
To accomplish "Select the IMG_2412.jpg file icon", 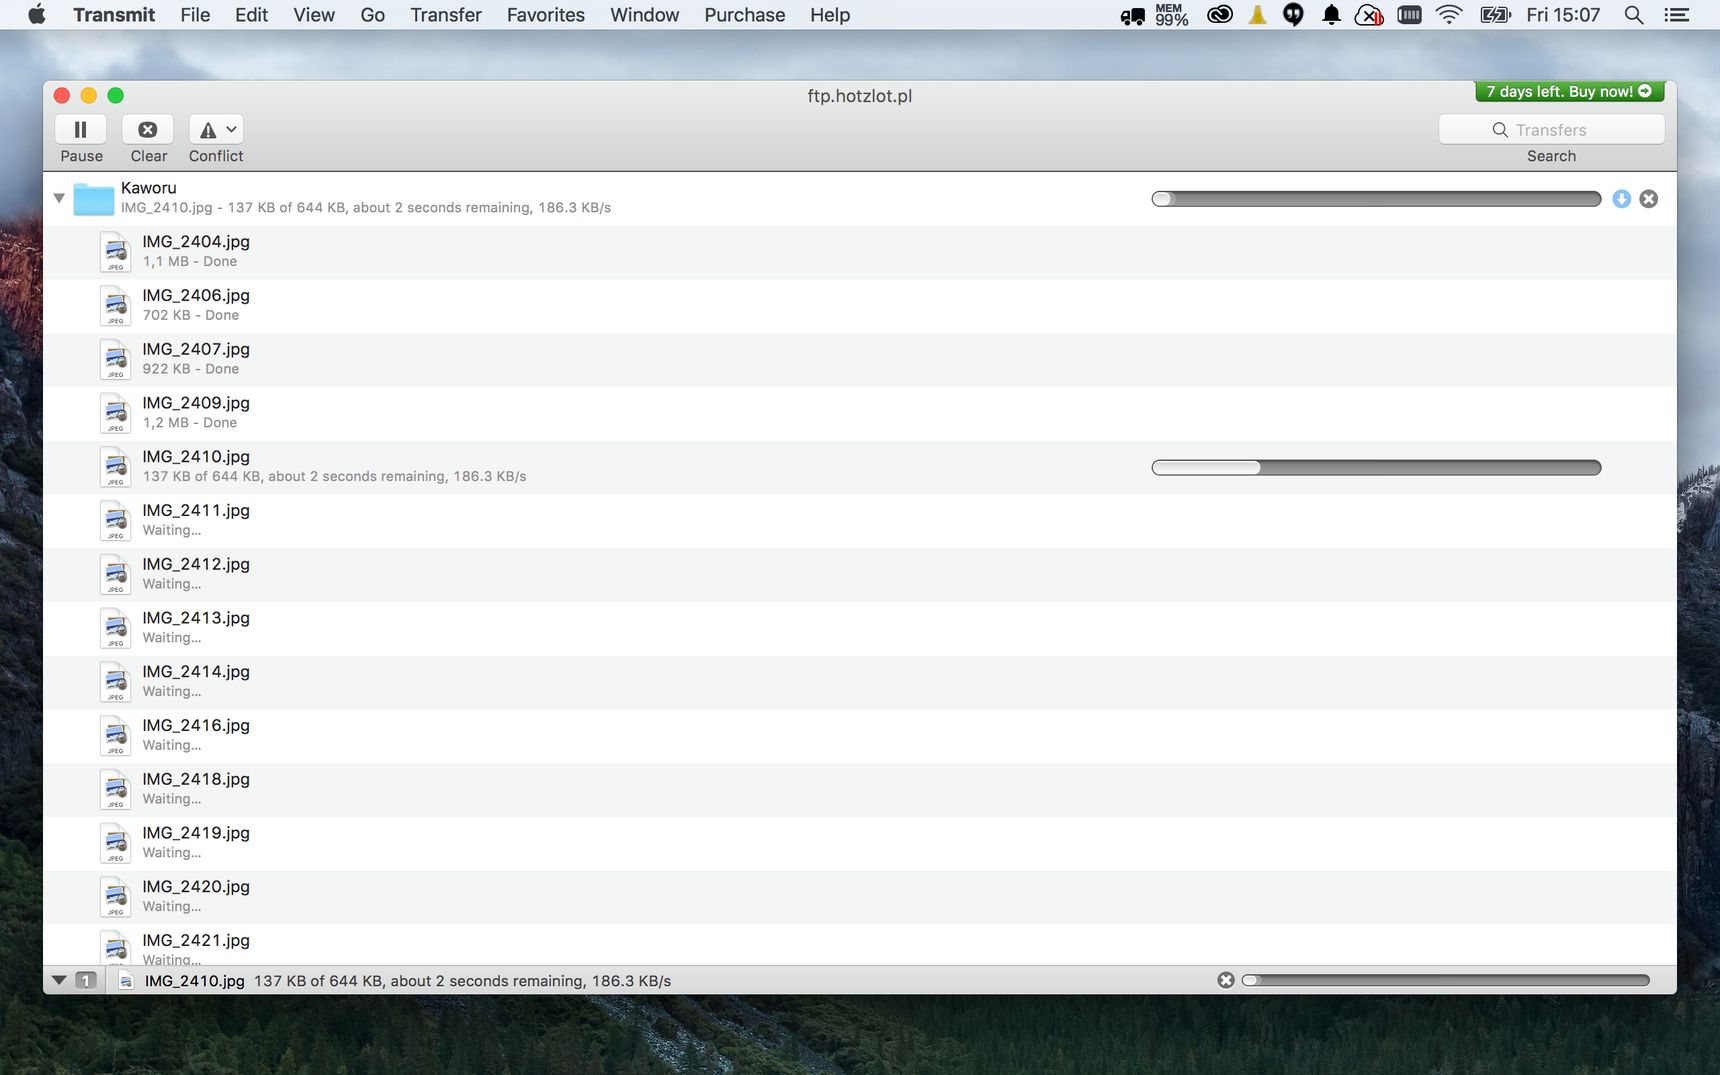I will (x=116, y=575).
